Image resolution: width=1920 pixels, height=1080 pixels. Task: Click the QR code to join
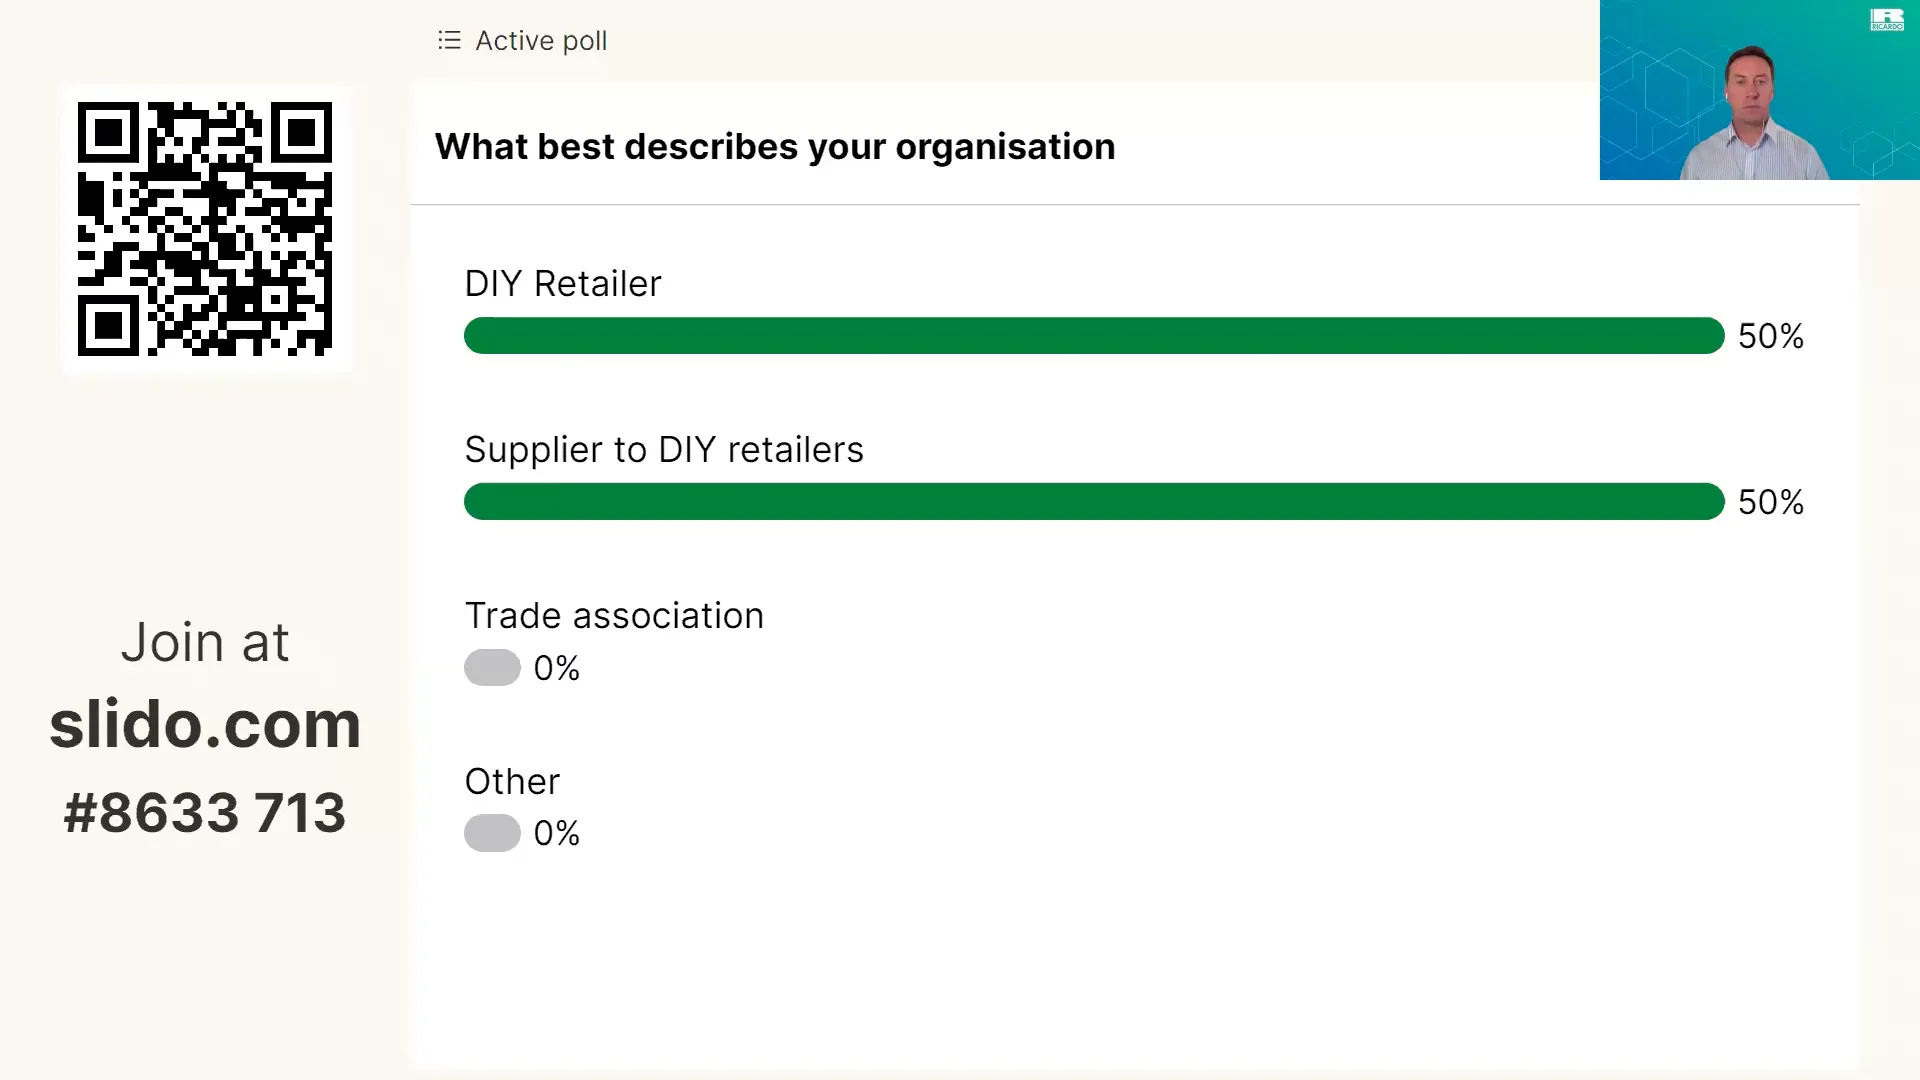click(x=205, y=229)
